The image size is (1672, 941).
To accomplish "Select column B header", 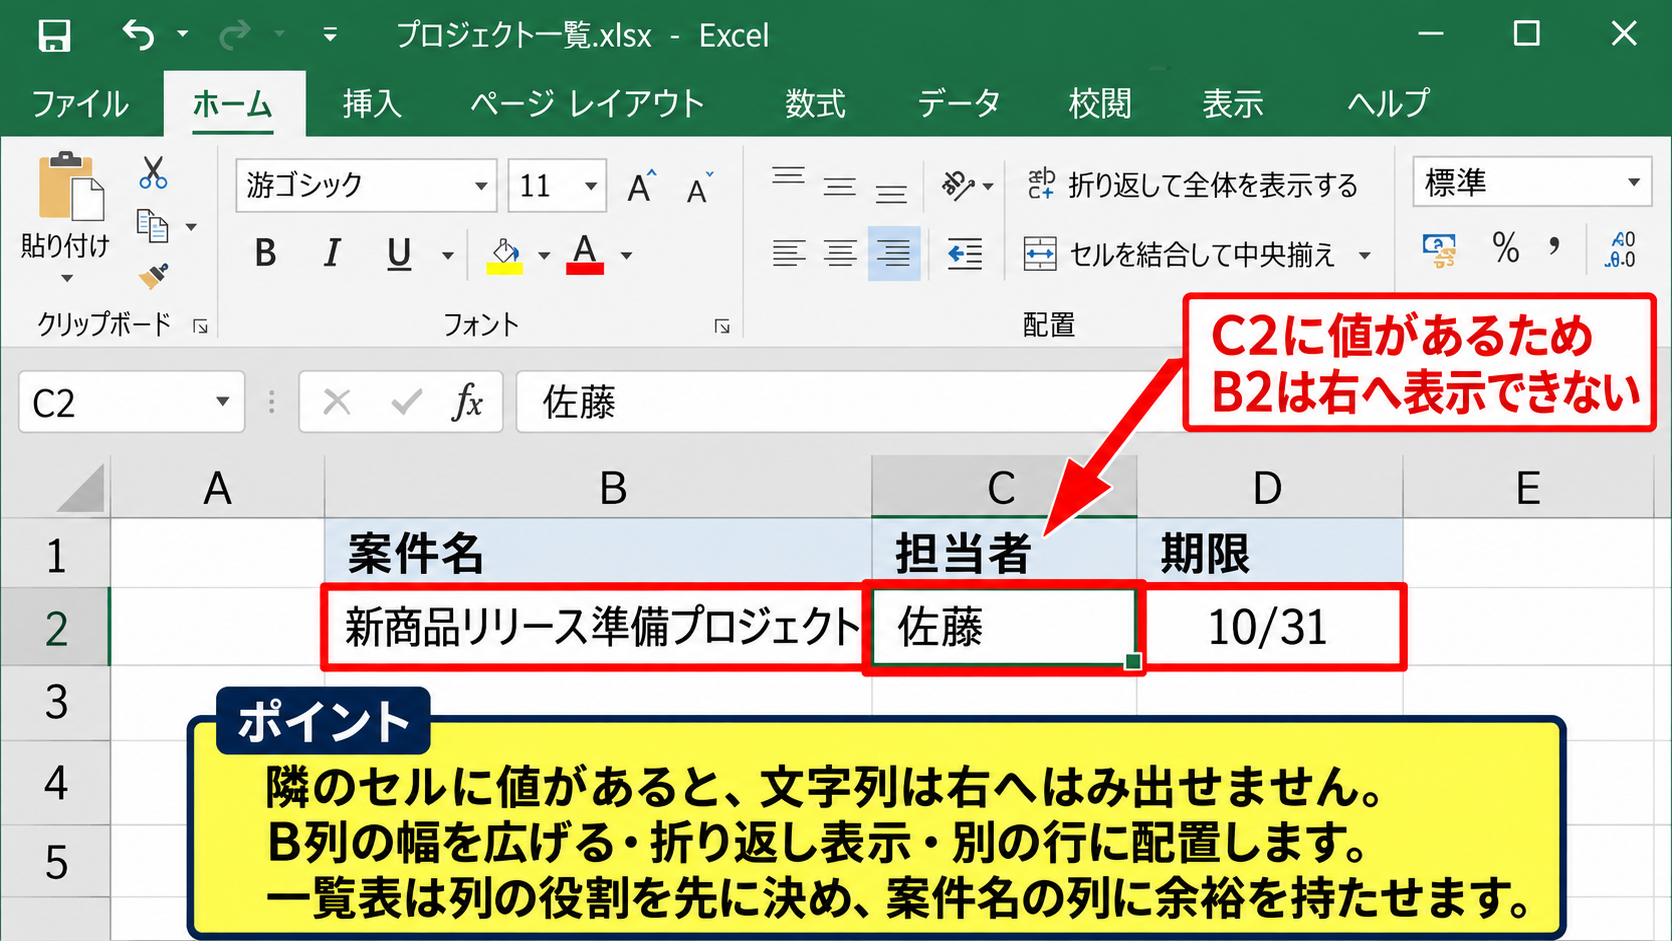I will pos(598,487).
